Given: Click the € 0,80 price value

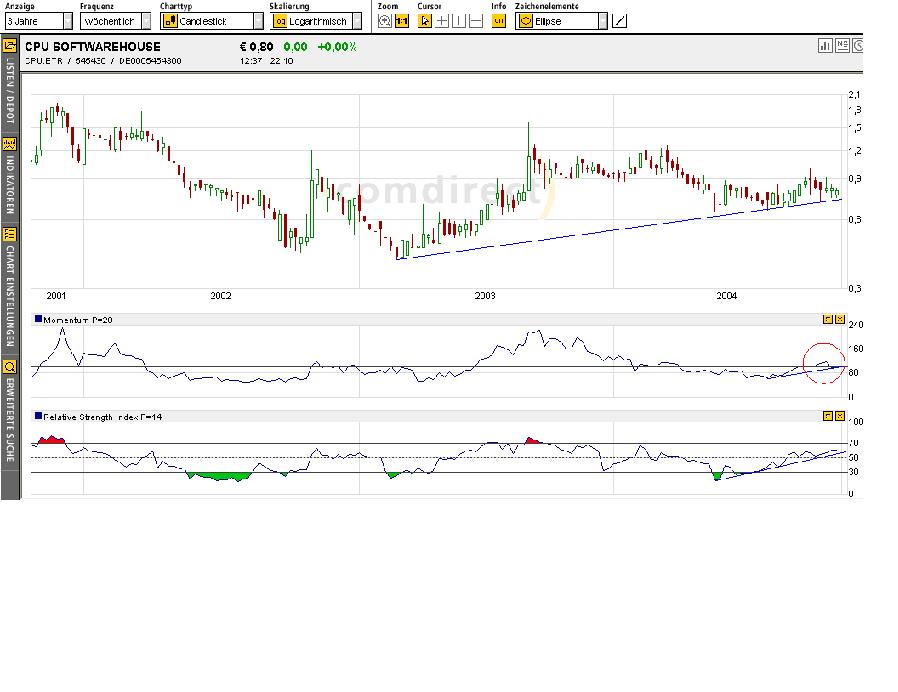Looking at the screenshot, I should [x=257, y=47].
